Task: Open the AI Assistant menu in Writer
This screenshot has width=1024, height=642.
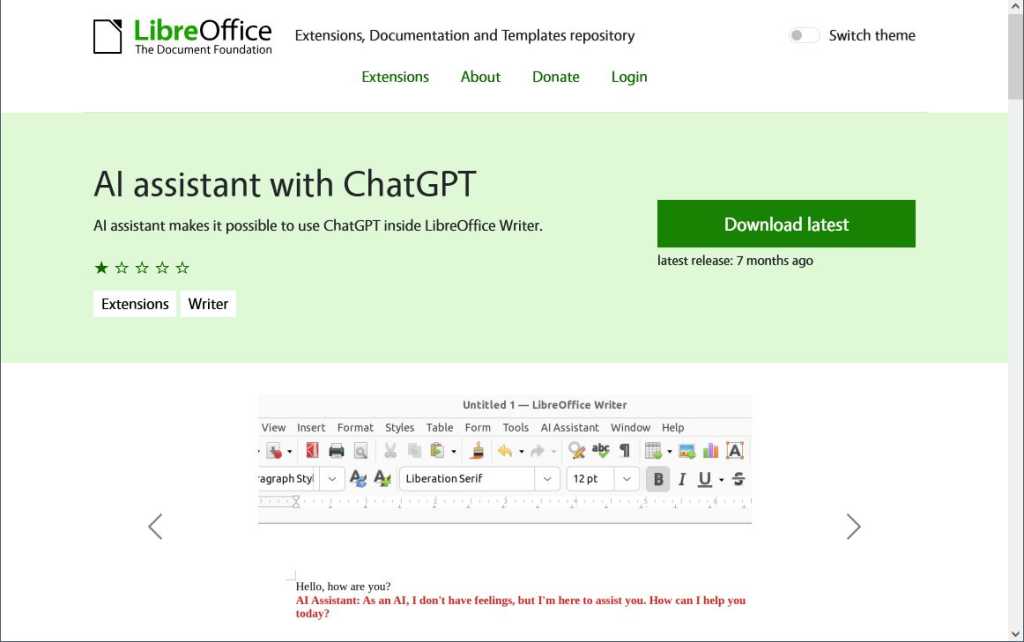Action: tap(569, 427)
